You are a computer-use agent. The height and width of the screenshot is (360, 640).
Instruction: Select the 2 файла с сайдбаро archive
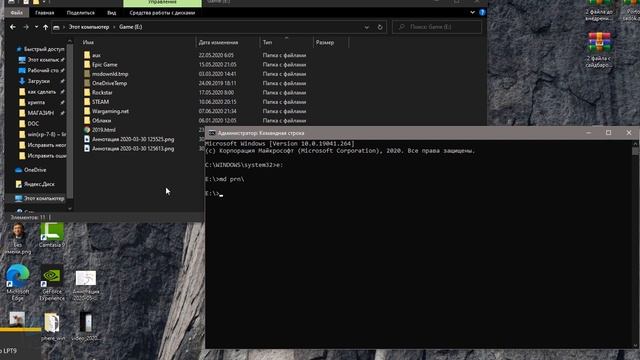pyautogui.click(x=599, y=50)
